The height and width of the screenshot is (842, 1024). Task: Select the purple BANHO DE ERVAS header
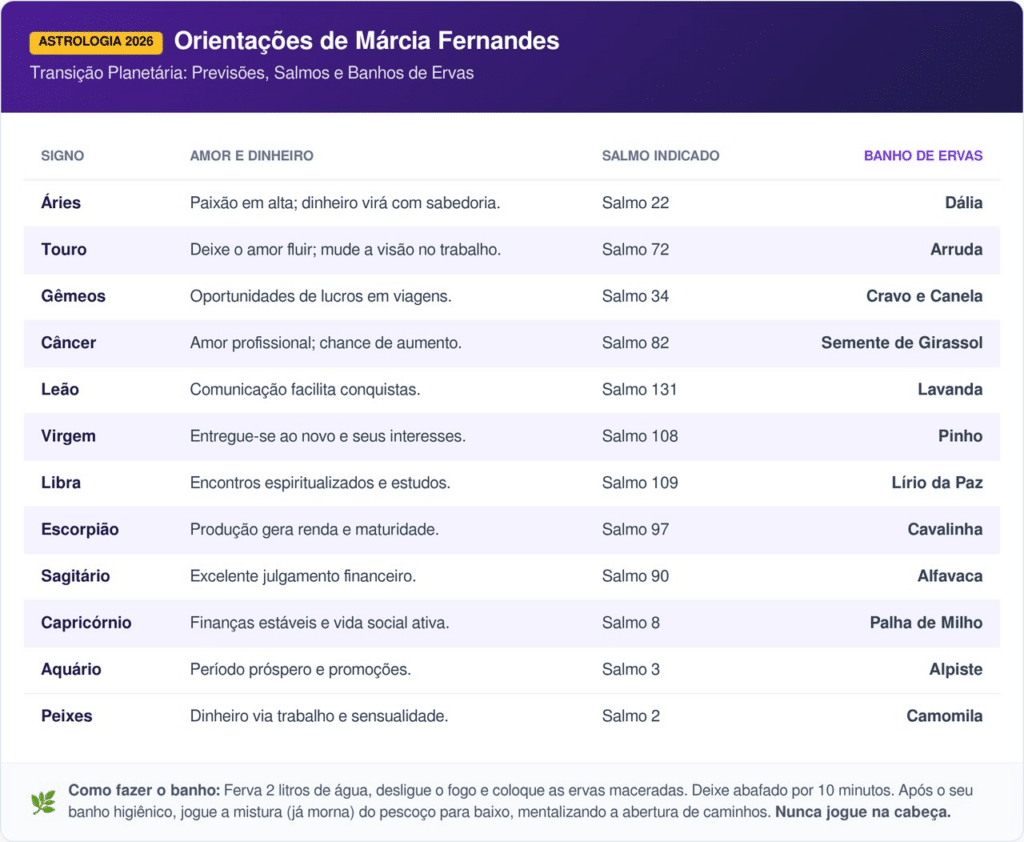click(922, 156)
